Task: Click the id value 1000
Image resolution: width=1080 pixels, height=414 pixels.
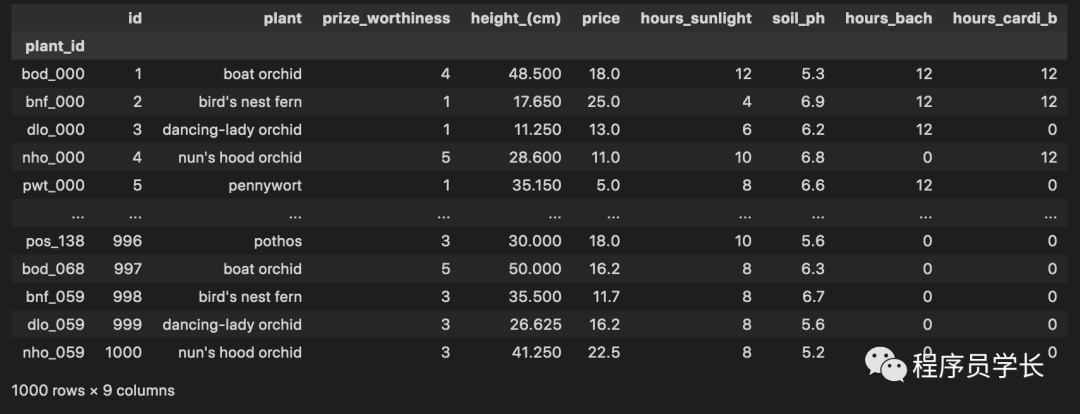Action: 123,353
